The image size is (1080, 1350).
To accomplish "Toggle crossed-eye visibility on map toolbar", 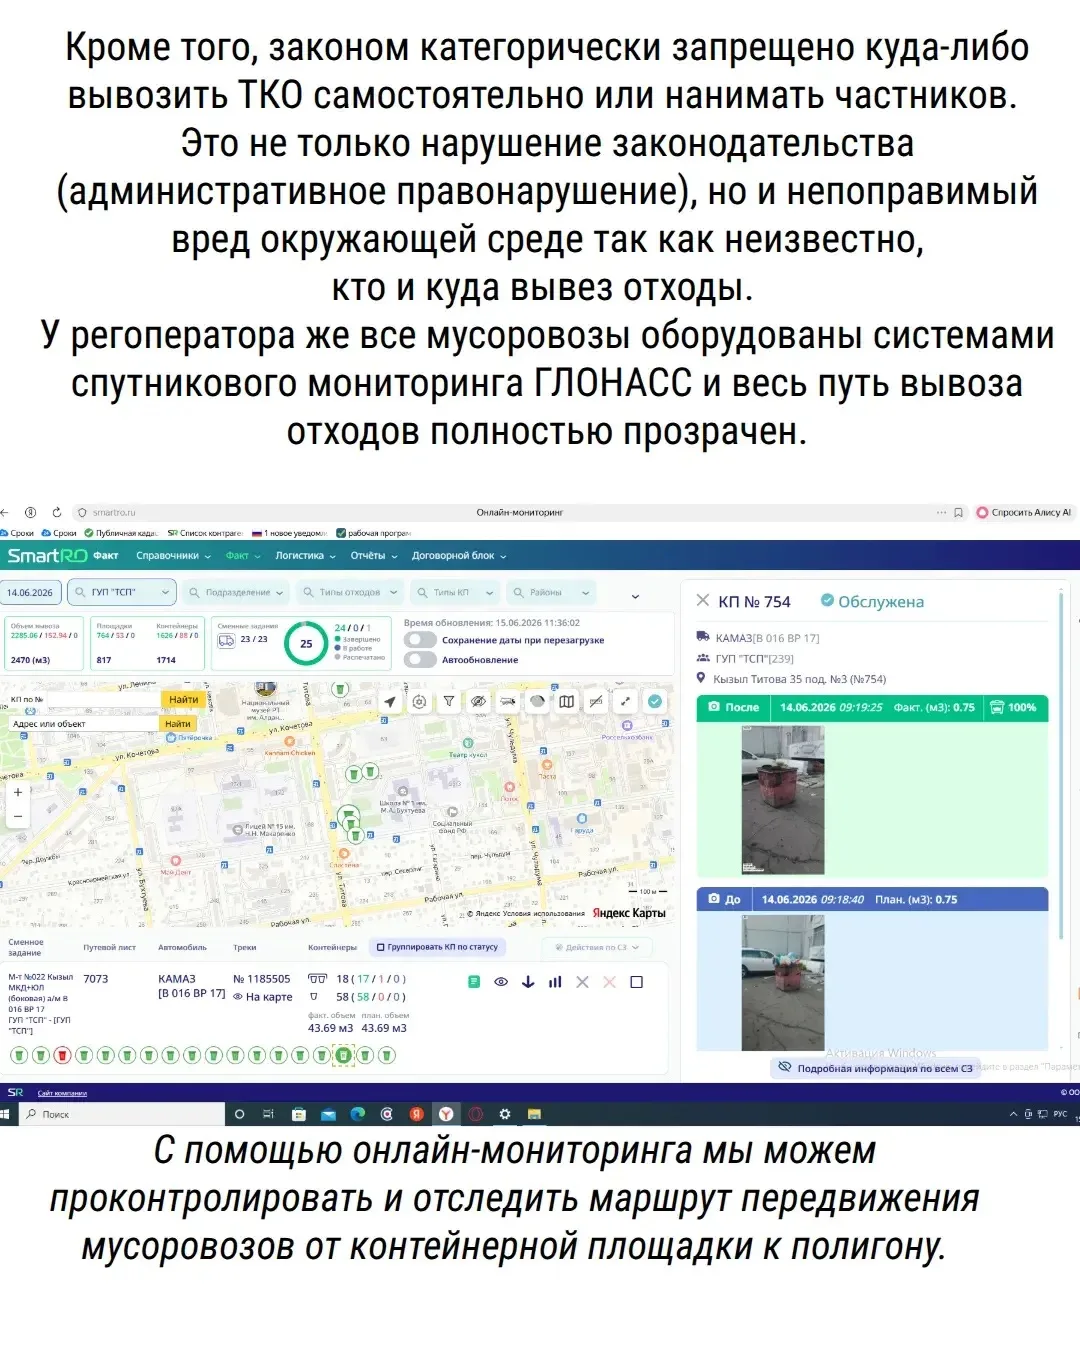I will [x=478, y=702].
